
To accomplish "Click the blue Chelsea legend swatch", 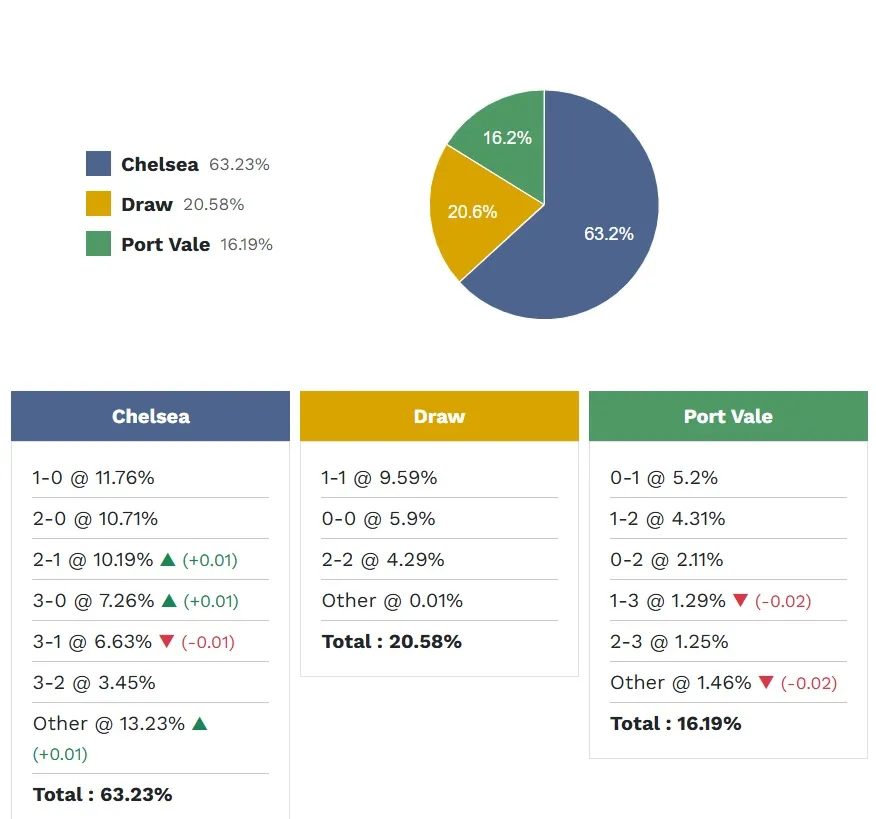I will pos(98,164).
